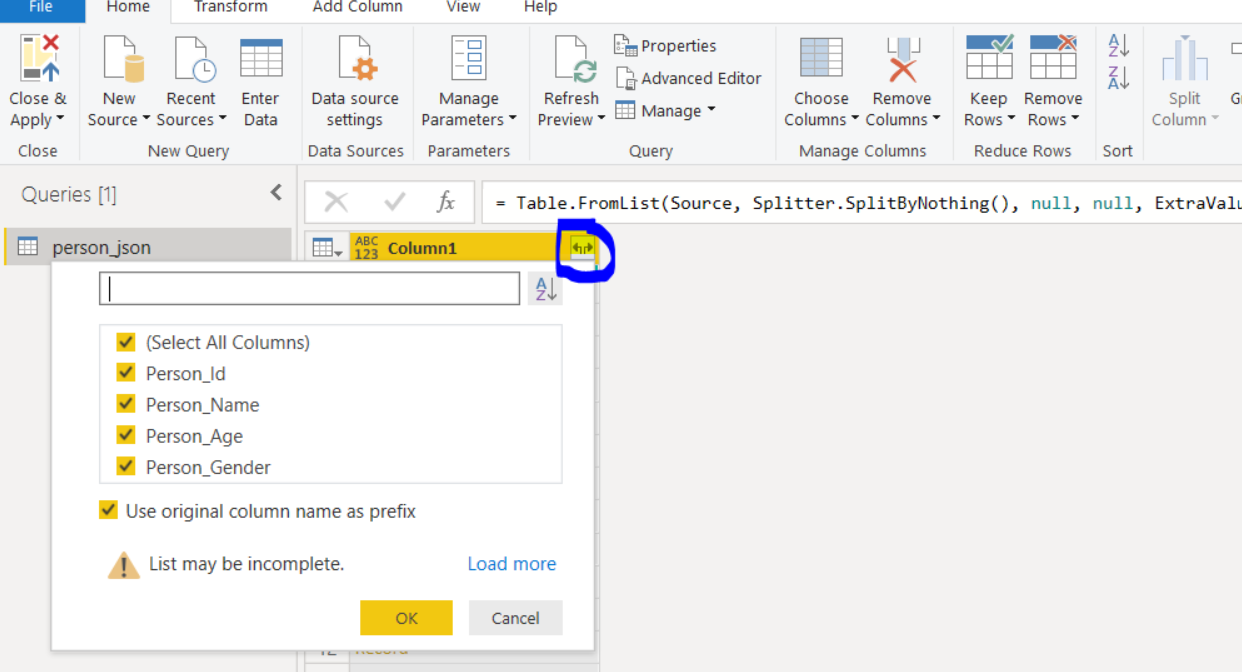Expand the New Source dropdown arrow
Image resolution: width=1242 pixels, height=672 pixels.
pos(146,120)
